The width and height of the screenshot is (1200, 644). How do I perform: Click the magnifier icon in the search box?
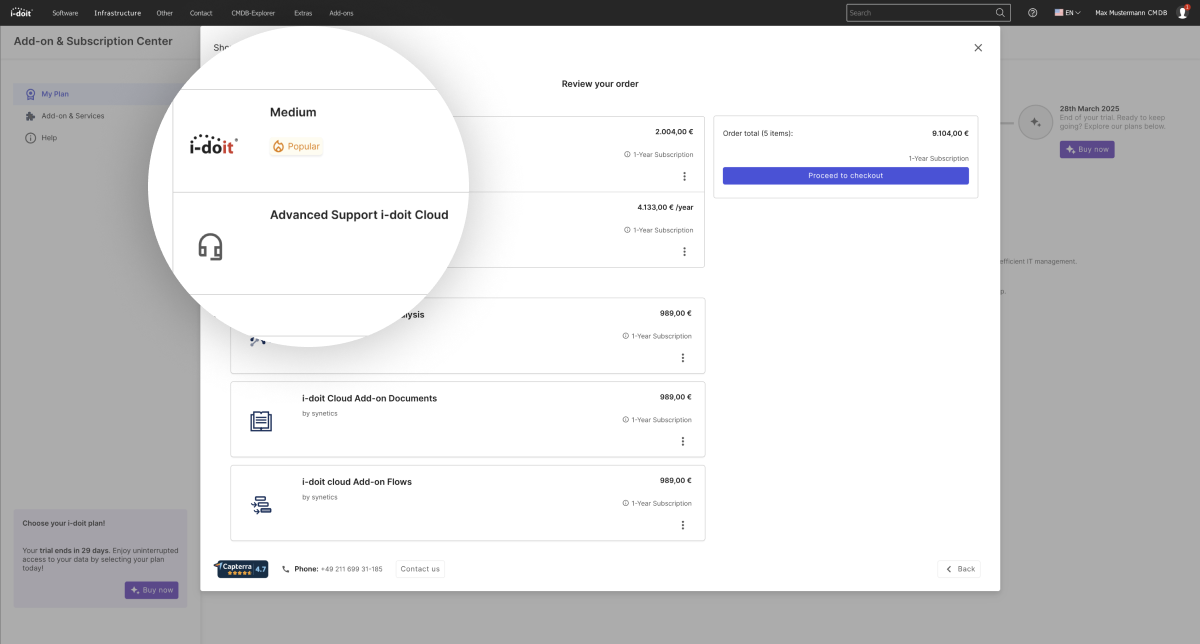[x=1000, y=13]
